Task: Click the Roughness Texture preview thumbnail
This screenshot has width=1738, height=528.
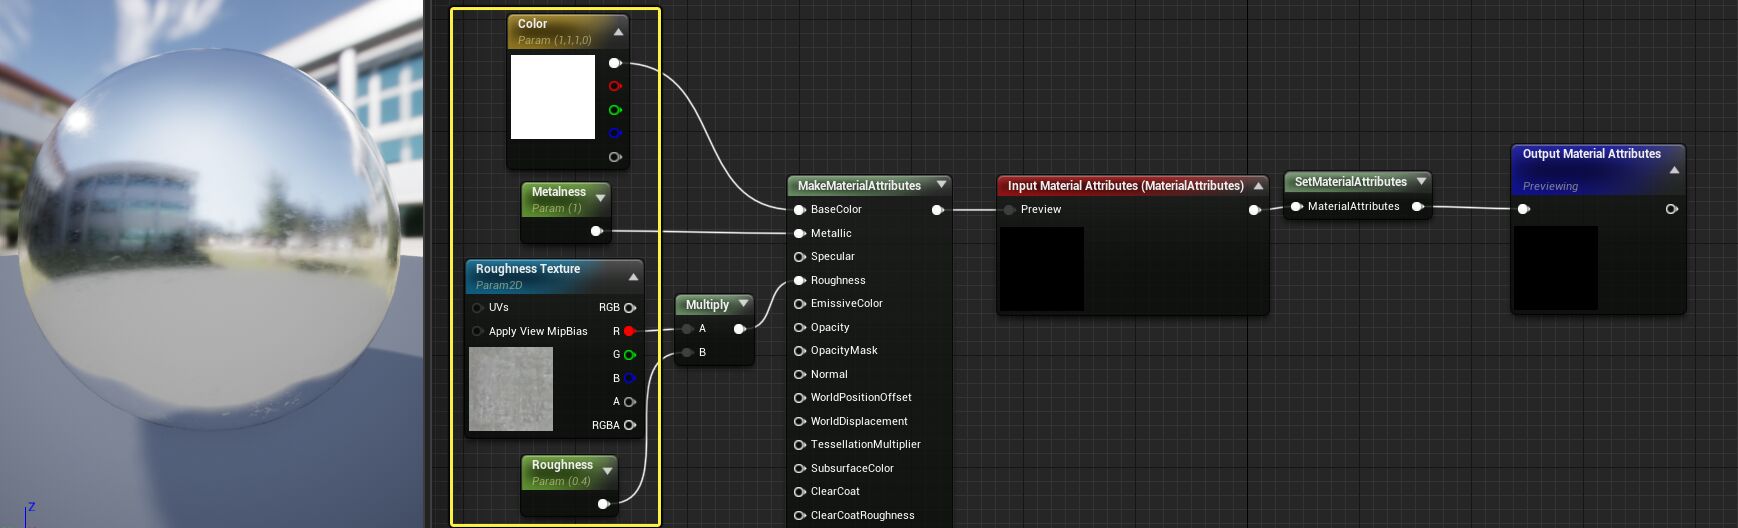Action: click(511, 389)
